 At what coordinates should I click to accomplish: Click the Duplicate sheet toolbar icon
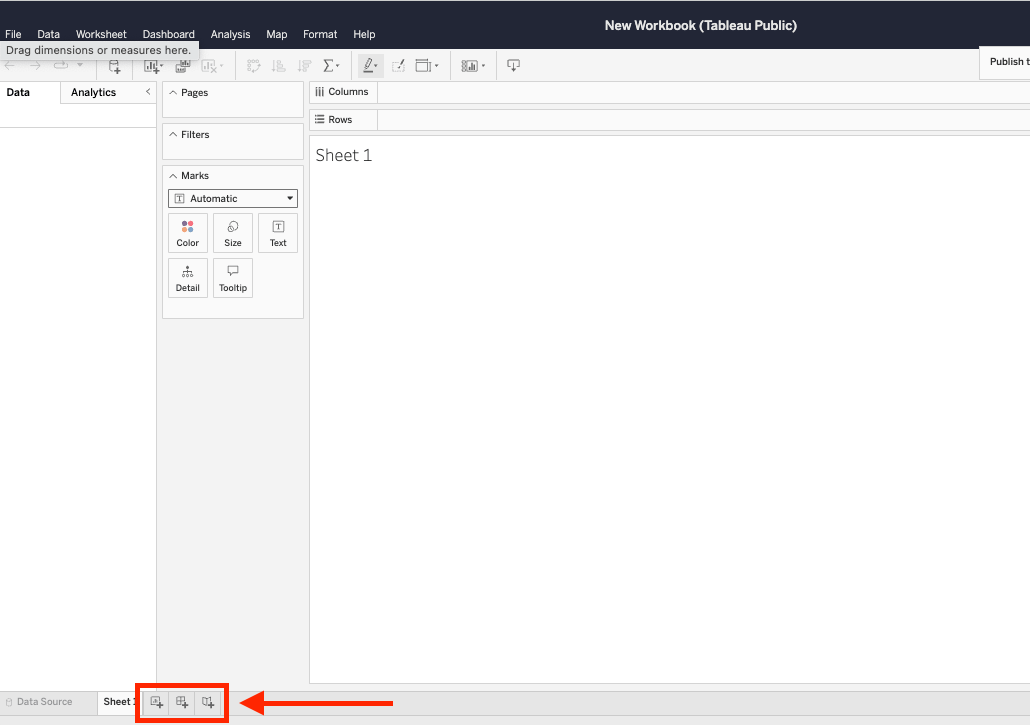tap(183, 66)
